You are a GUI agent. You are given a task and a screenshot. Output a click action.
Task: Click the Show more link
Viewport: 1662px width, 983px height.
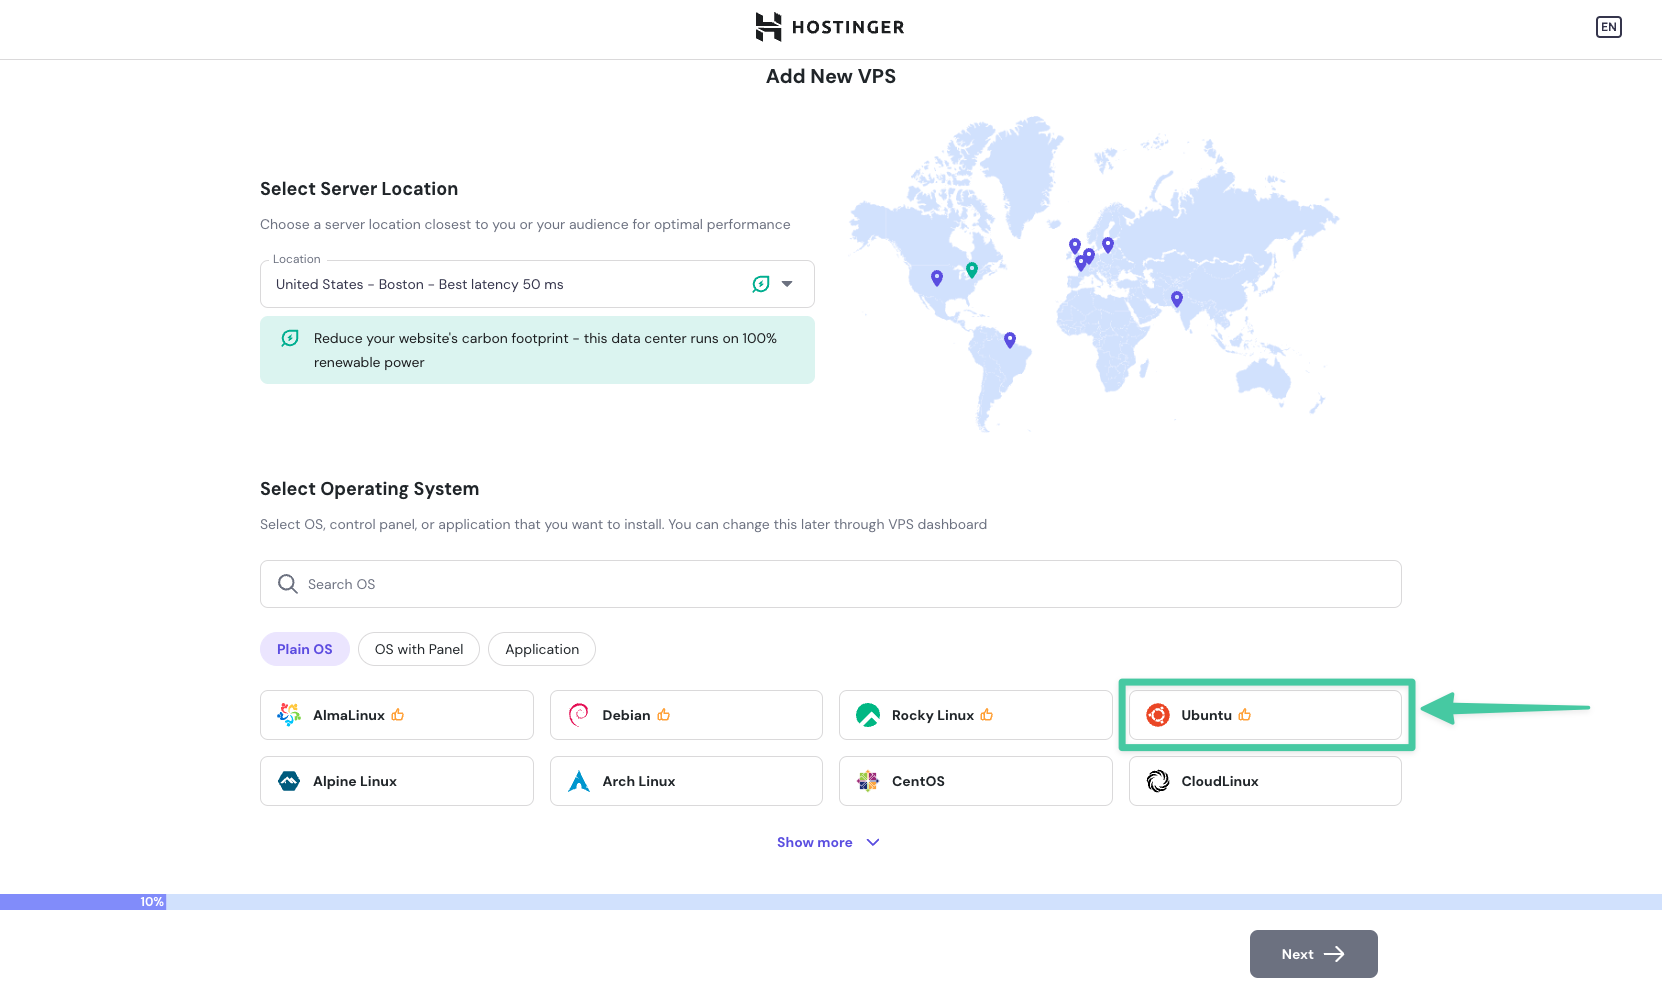point(815,842)
